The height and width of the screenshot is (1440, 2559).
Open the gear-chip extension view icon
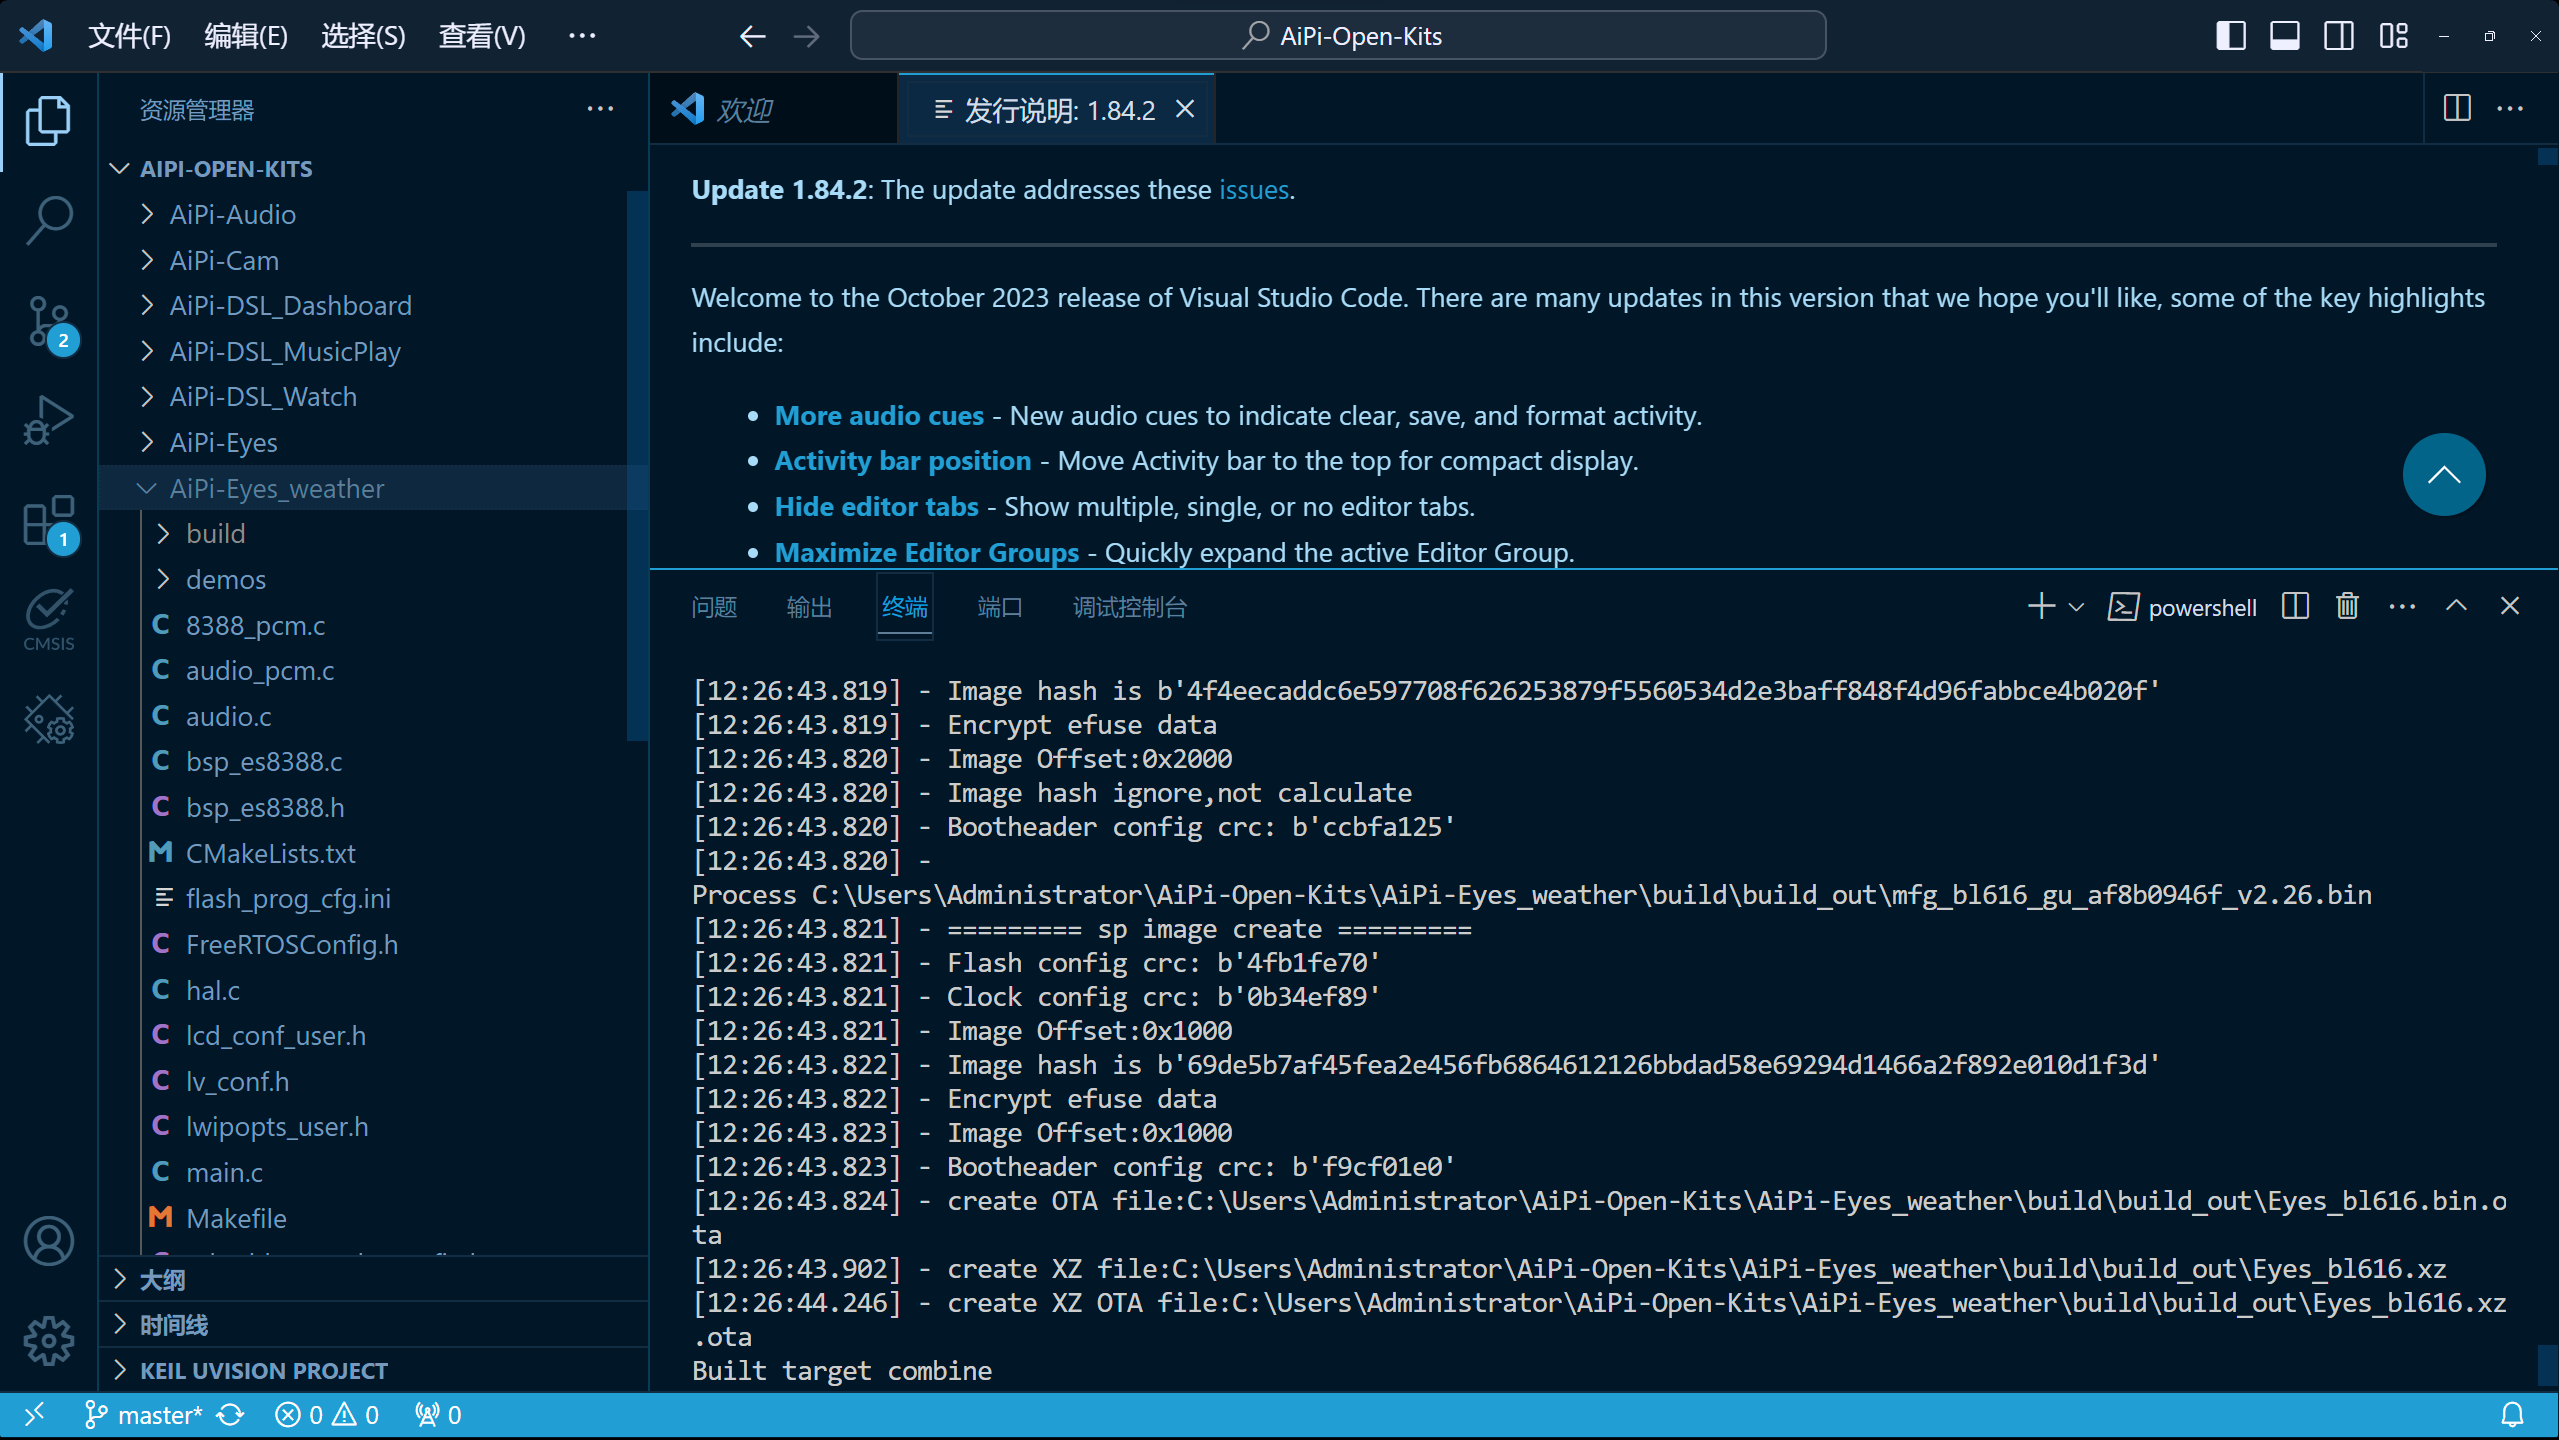click(48, 719)
